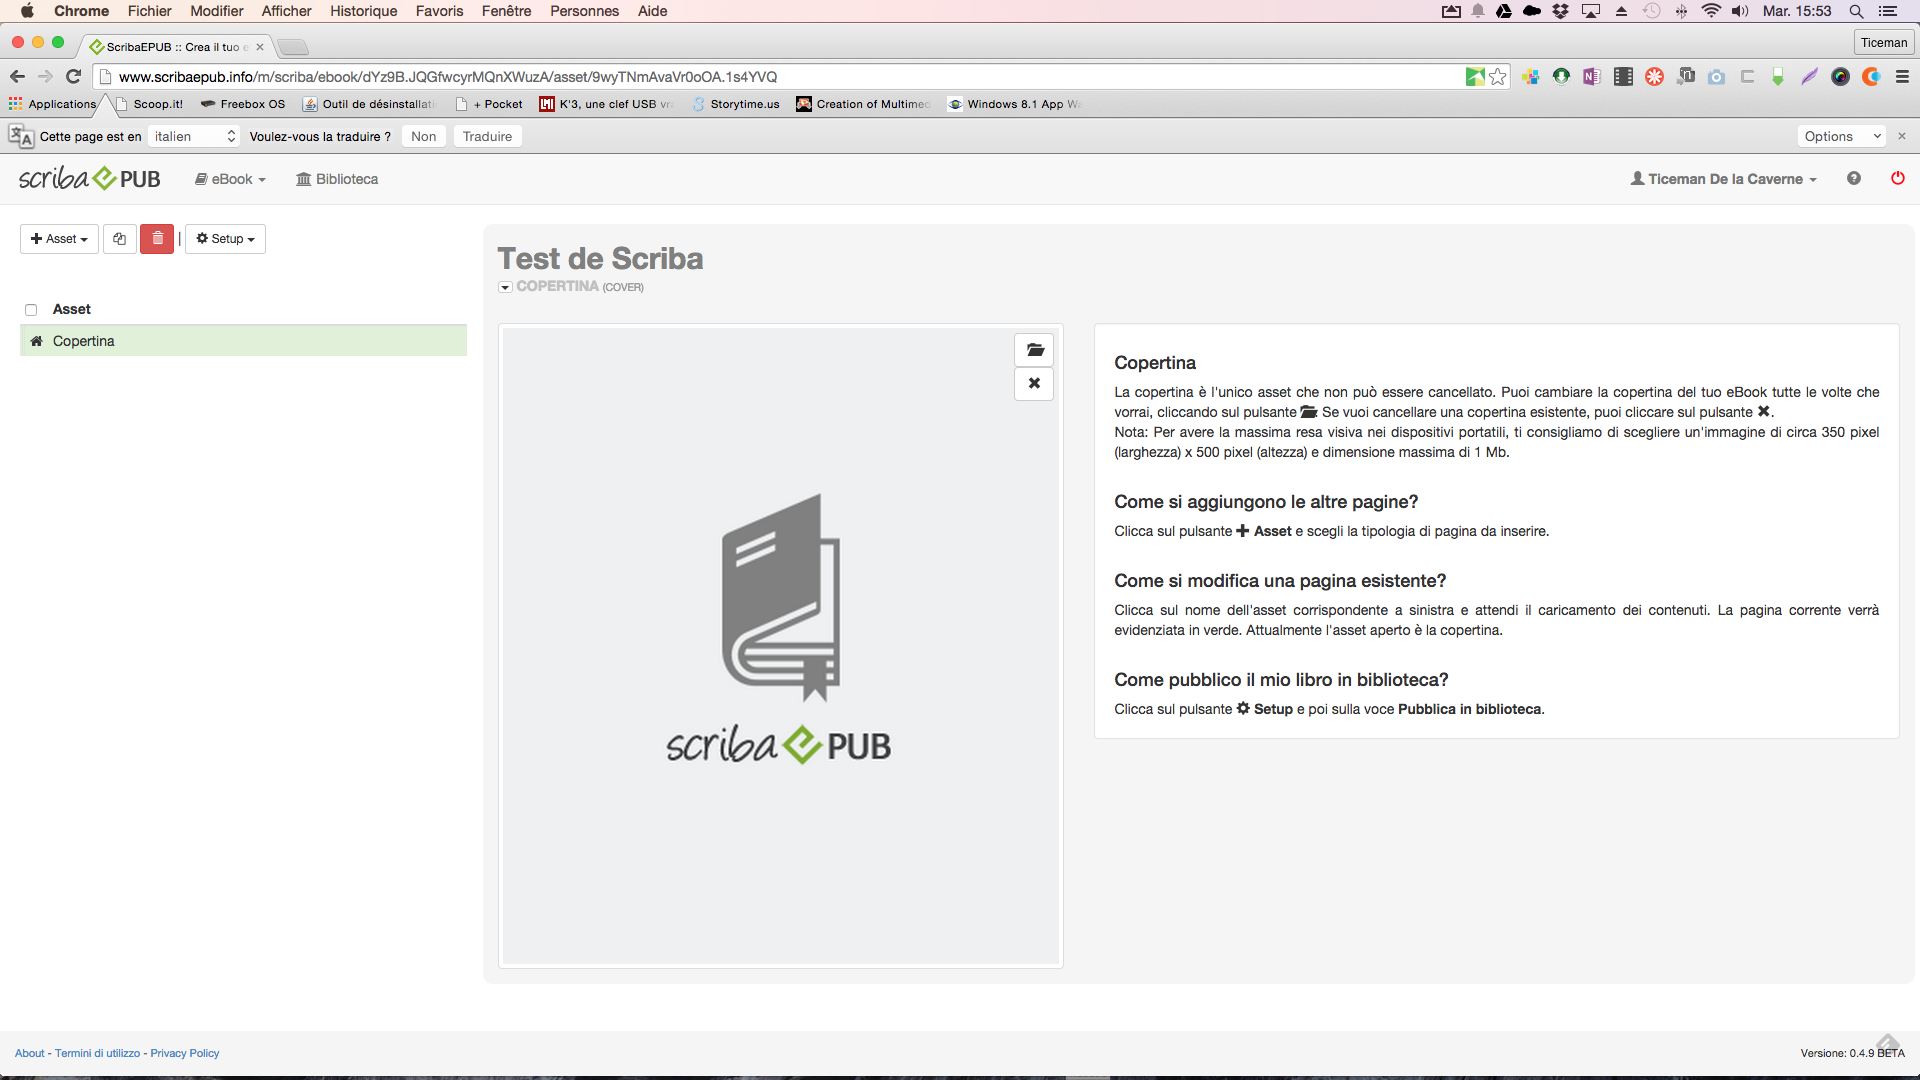Click the URL address bar field
1920x1080 pixels.
(780, 77)
